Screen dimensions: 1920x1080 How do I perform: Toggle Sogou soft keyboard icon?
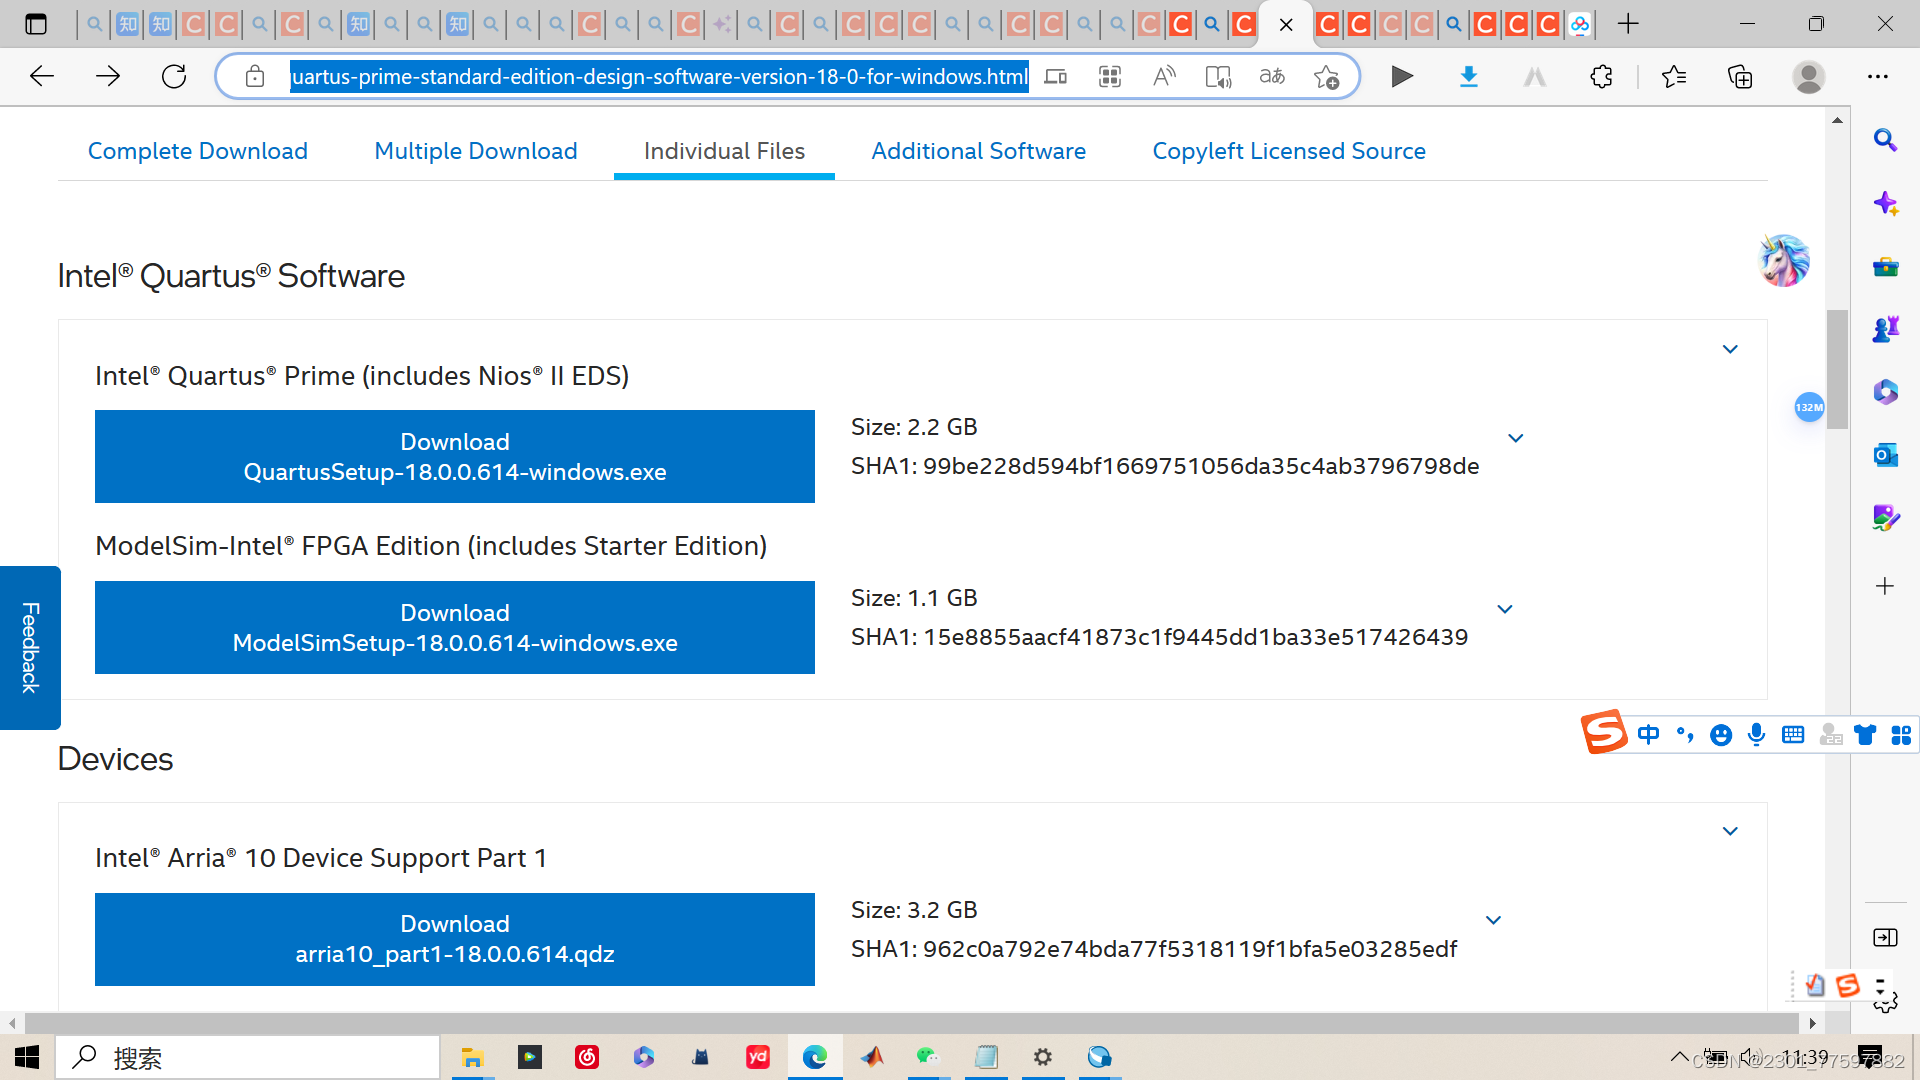coord(1793,736)
